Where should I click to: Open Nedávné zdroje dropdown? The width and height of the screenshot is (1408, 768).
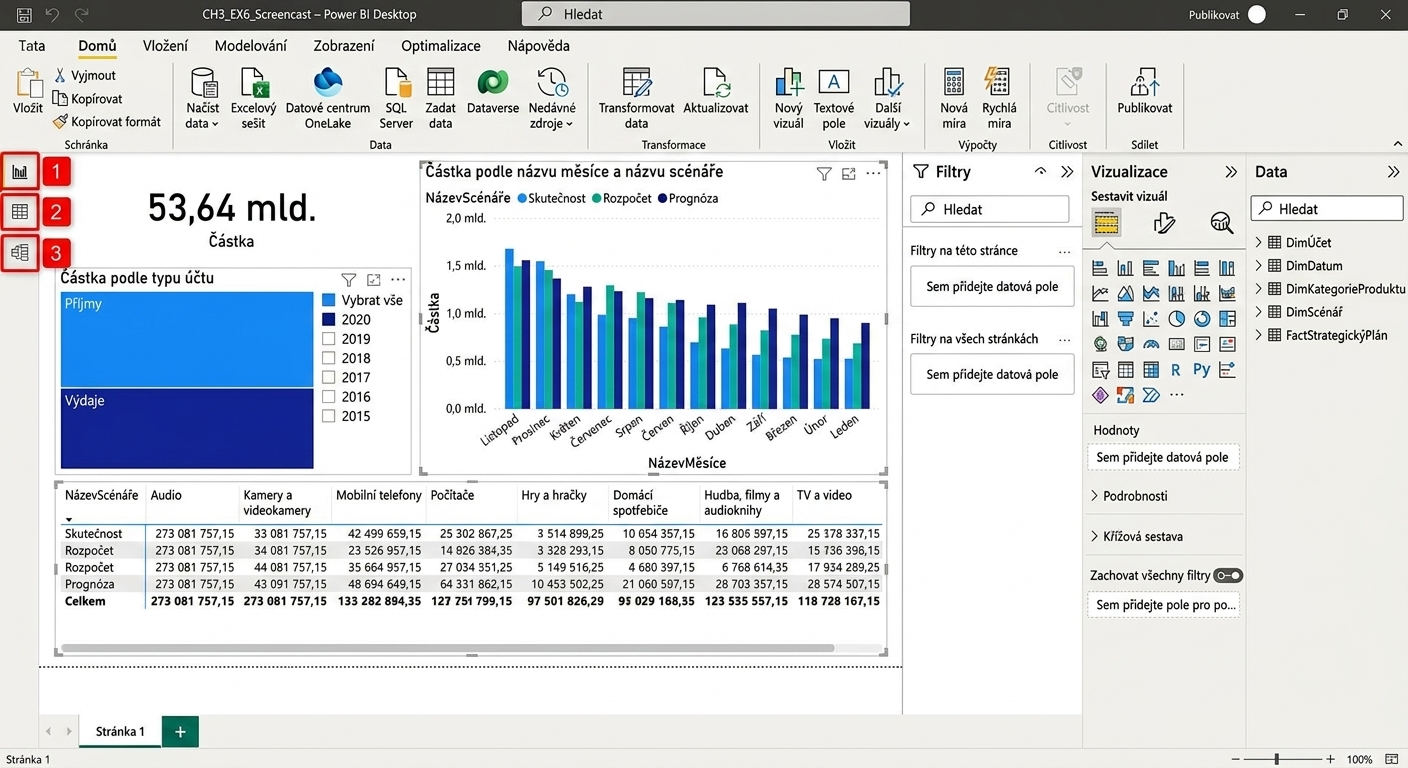[x=552, y=99]
